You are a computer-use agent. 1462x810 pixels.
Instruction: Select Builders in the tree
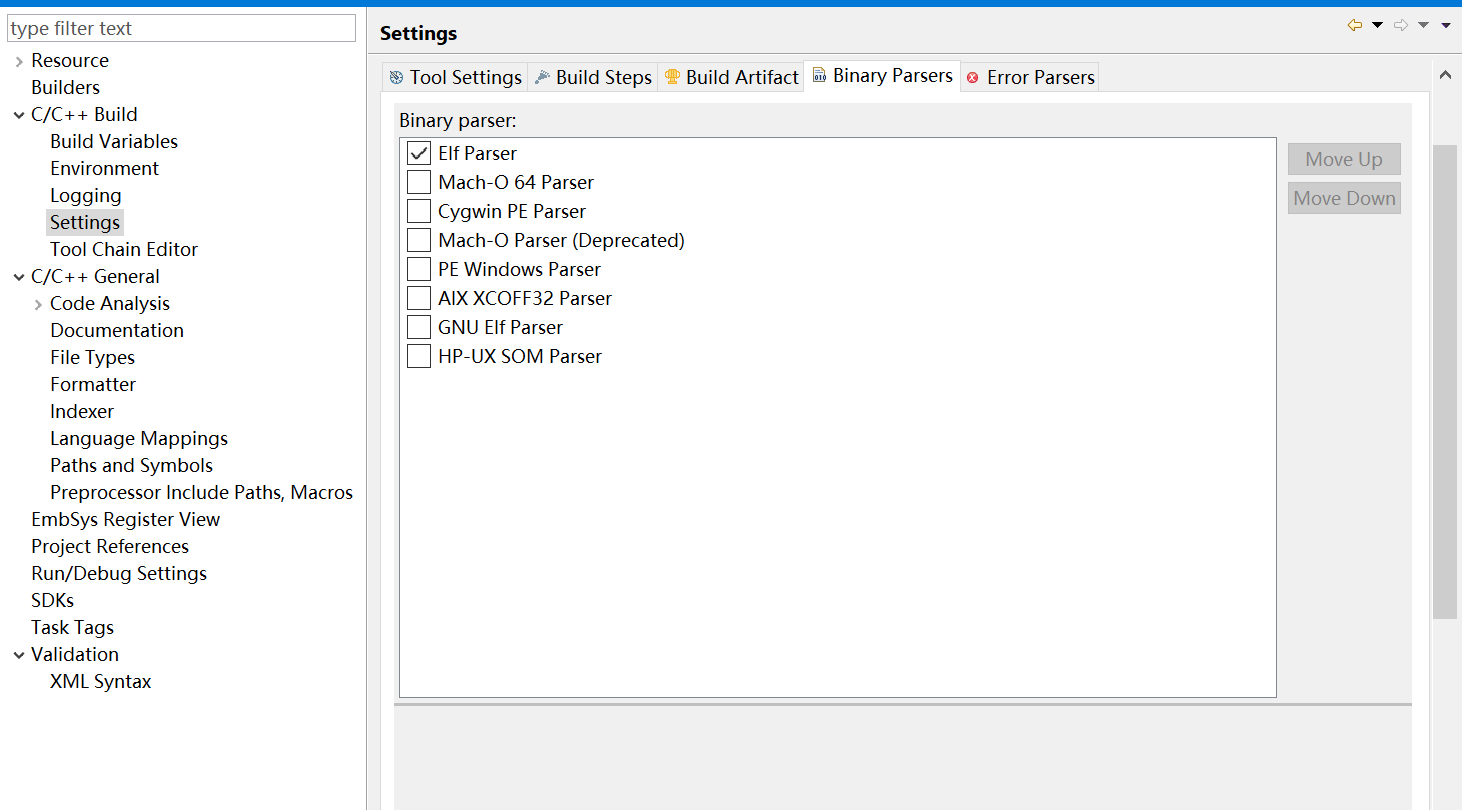point(65,87)
